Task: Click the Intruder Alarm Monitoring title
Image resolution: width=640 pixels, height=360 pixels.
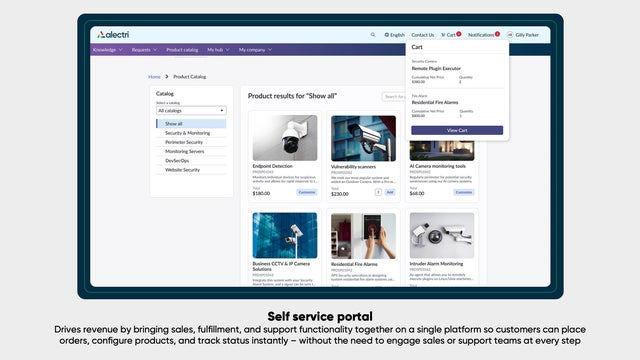Action: coord(436,264)
